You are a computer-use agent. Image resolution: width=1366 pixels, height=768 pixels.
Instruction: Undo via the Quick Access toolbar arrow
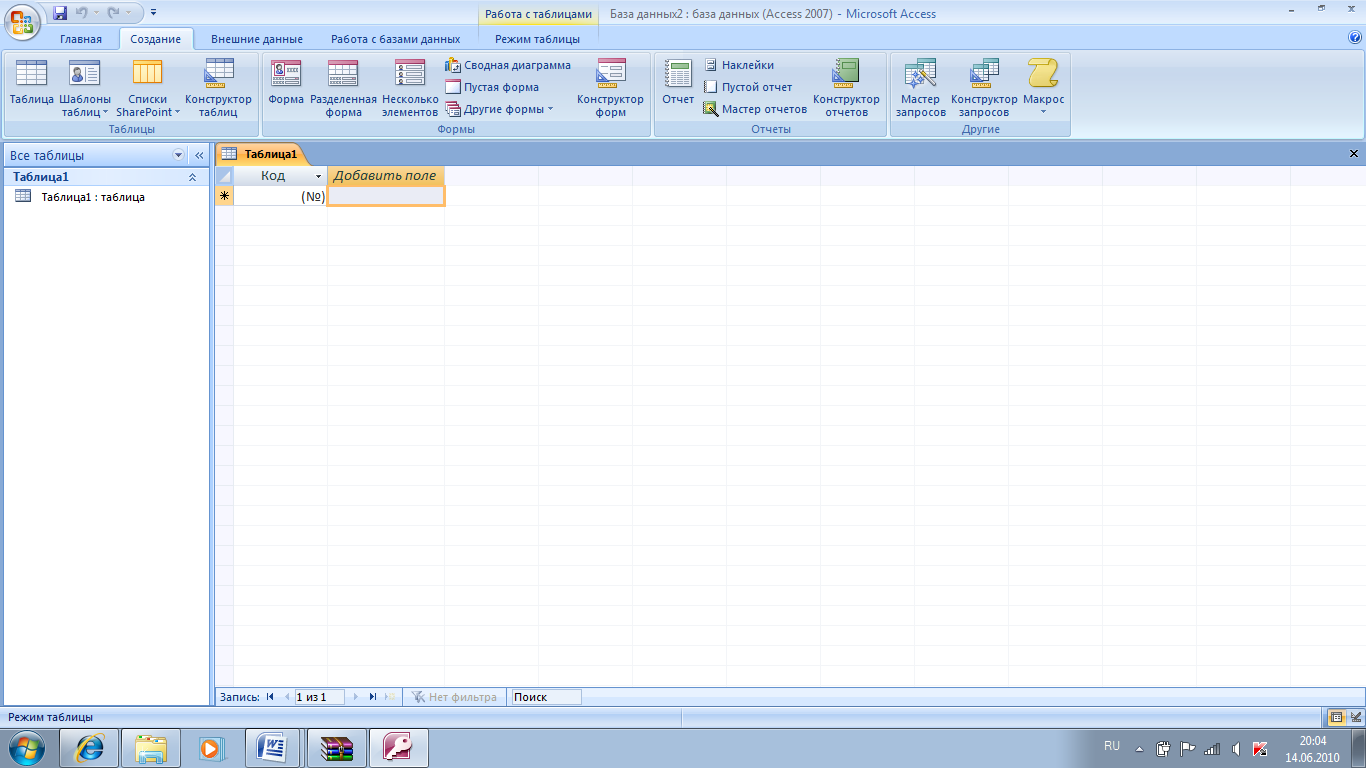82,13
